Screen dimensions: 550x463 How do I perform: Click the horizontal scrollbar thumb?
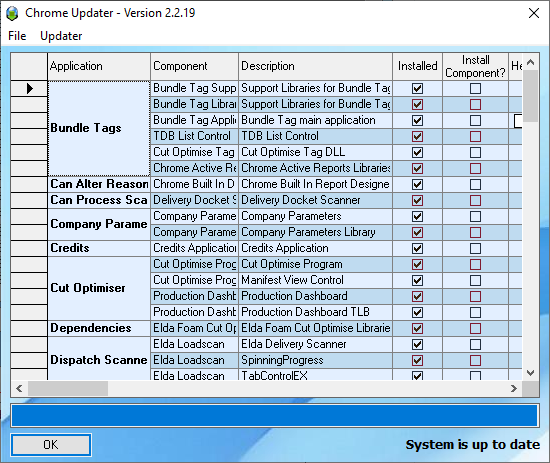point(68,388)
